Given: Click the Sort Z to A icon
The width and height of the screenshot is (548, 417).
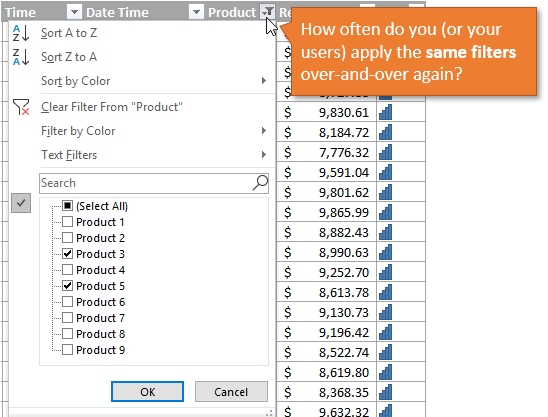Looking at the screenshot, I should pos(21,57).
